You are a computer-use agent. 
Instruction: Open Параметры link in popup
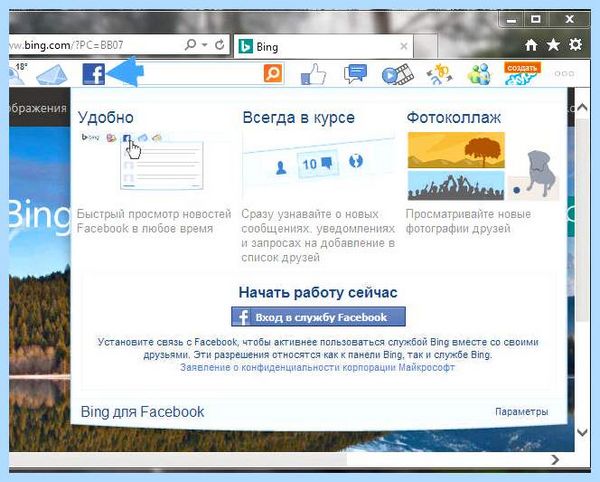coord(522,412)
